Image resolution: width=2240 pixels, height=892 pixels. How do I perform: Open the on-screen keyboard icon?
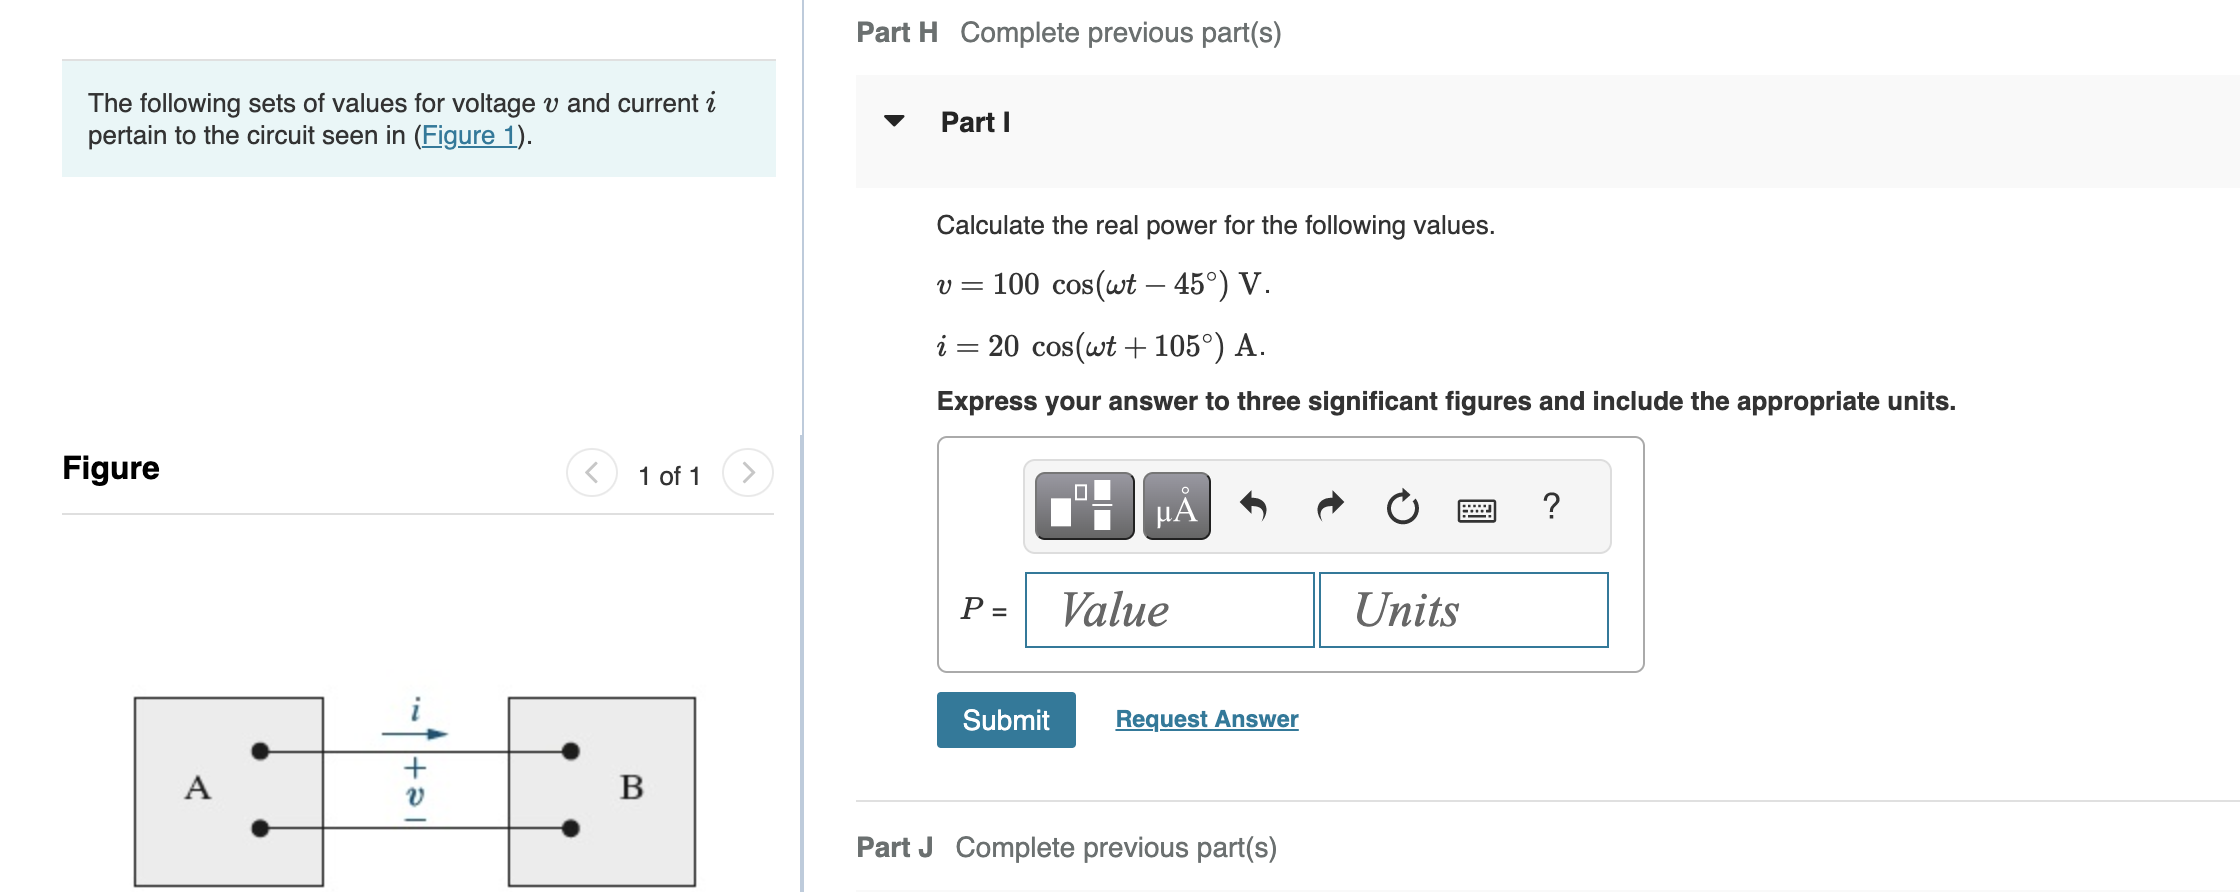pyautogui.click(x=1477, y=508)
